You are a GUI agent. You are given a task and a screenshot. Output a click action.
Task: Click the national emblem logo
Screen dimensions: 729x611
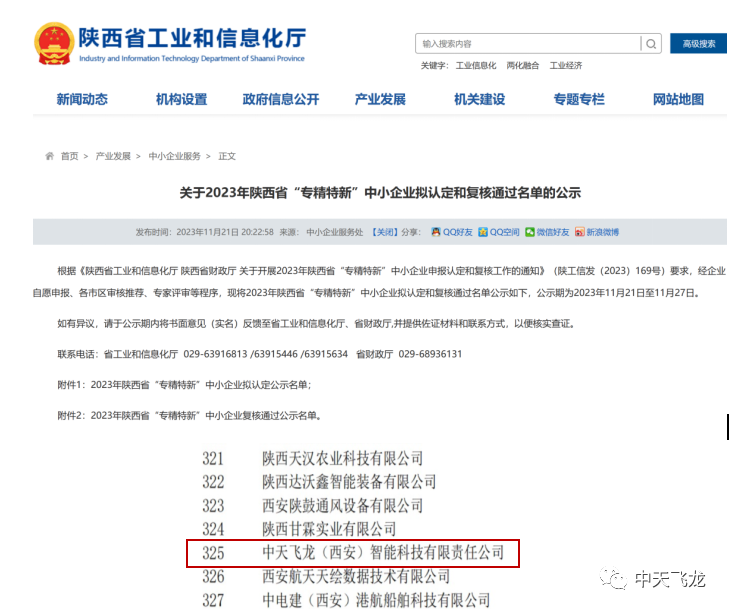(x=53, y=43)
